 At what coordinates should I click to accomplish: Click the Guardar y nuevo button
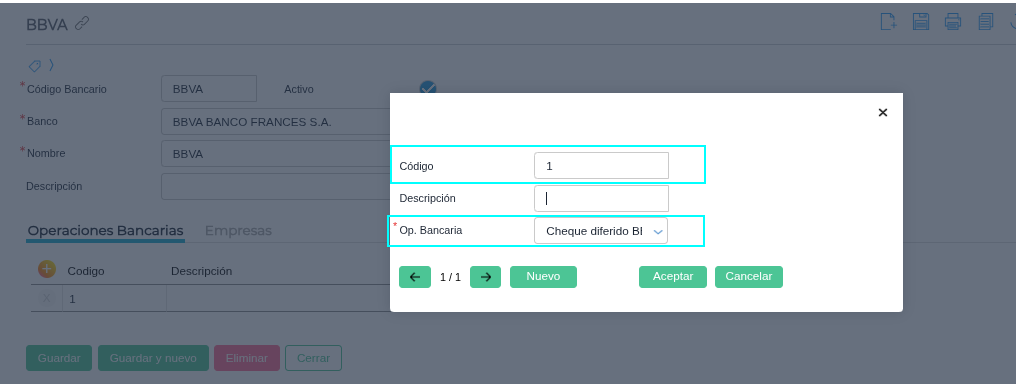pyautogui.click(x=153, y=358)
